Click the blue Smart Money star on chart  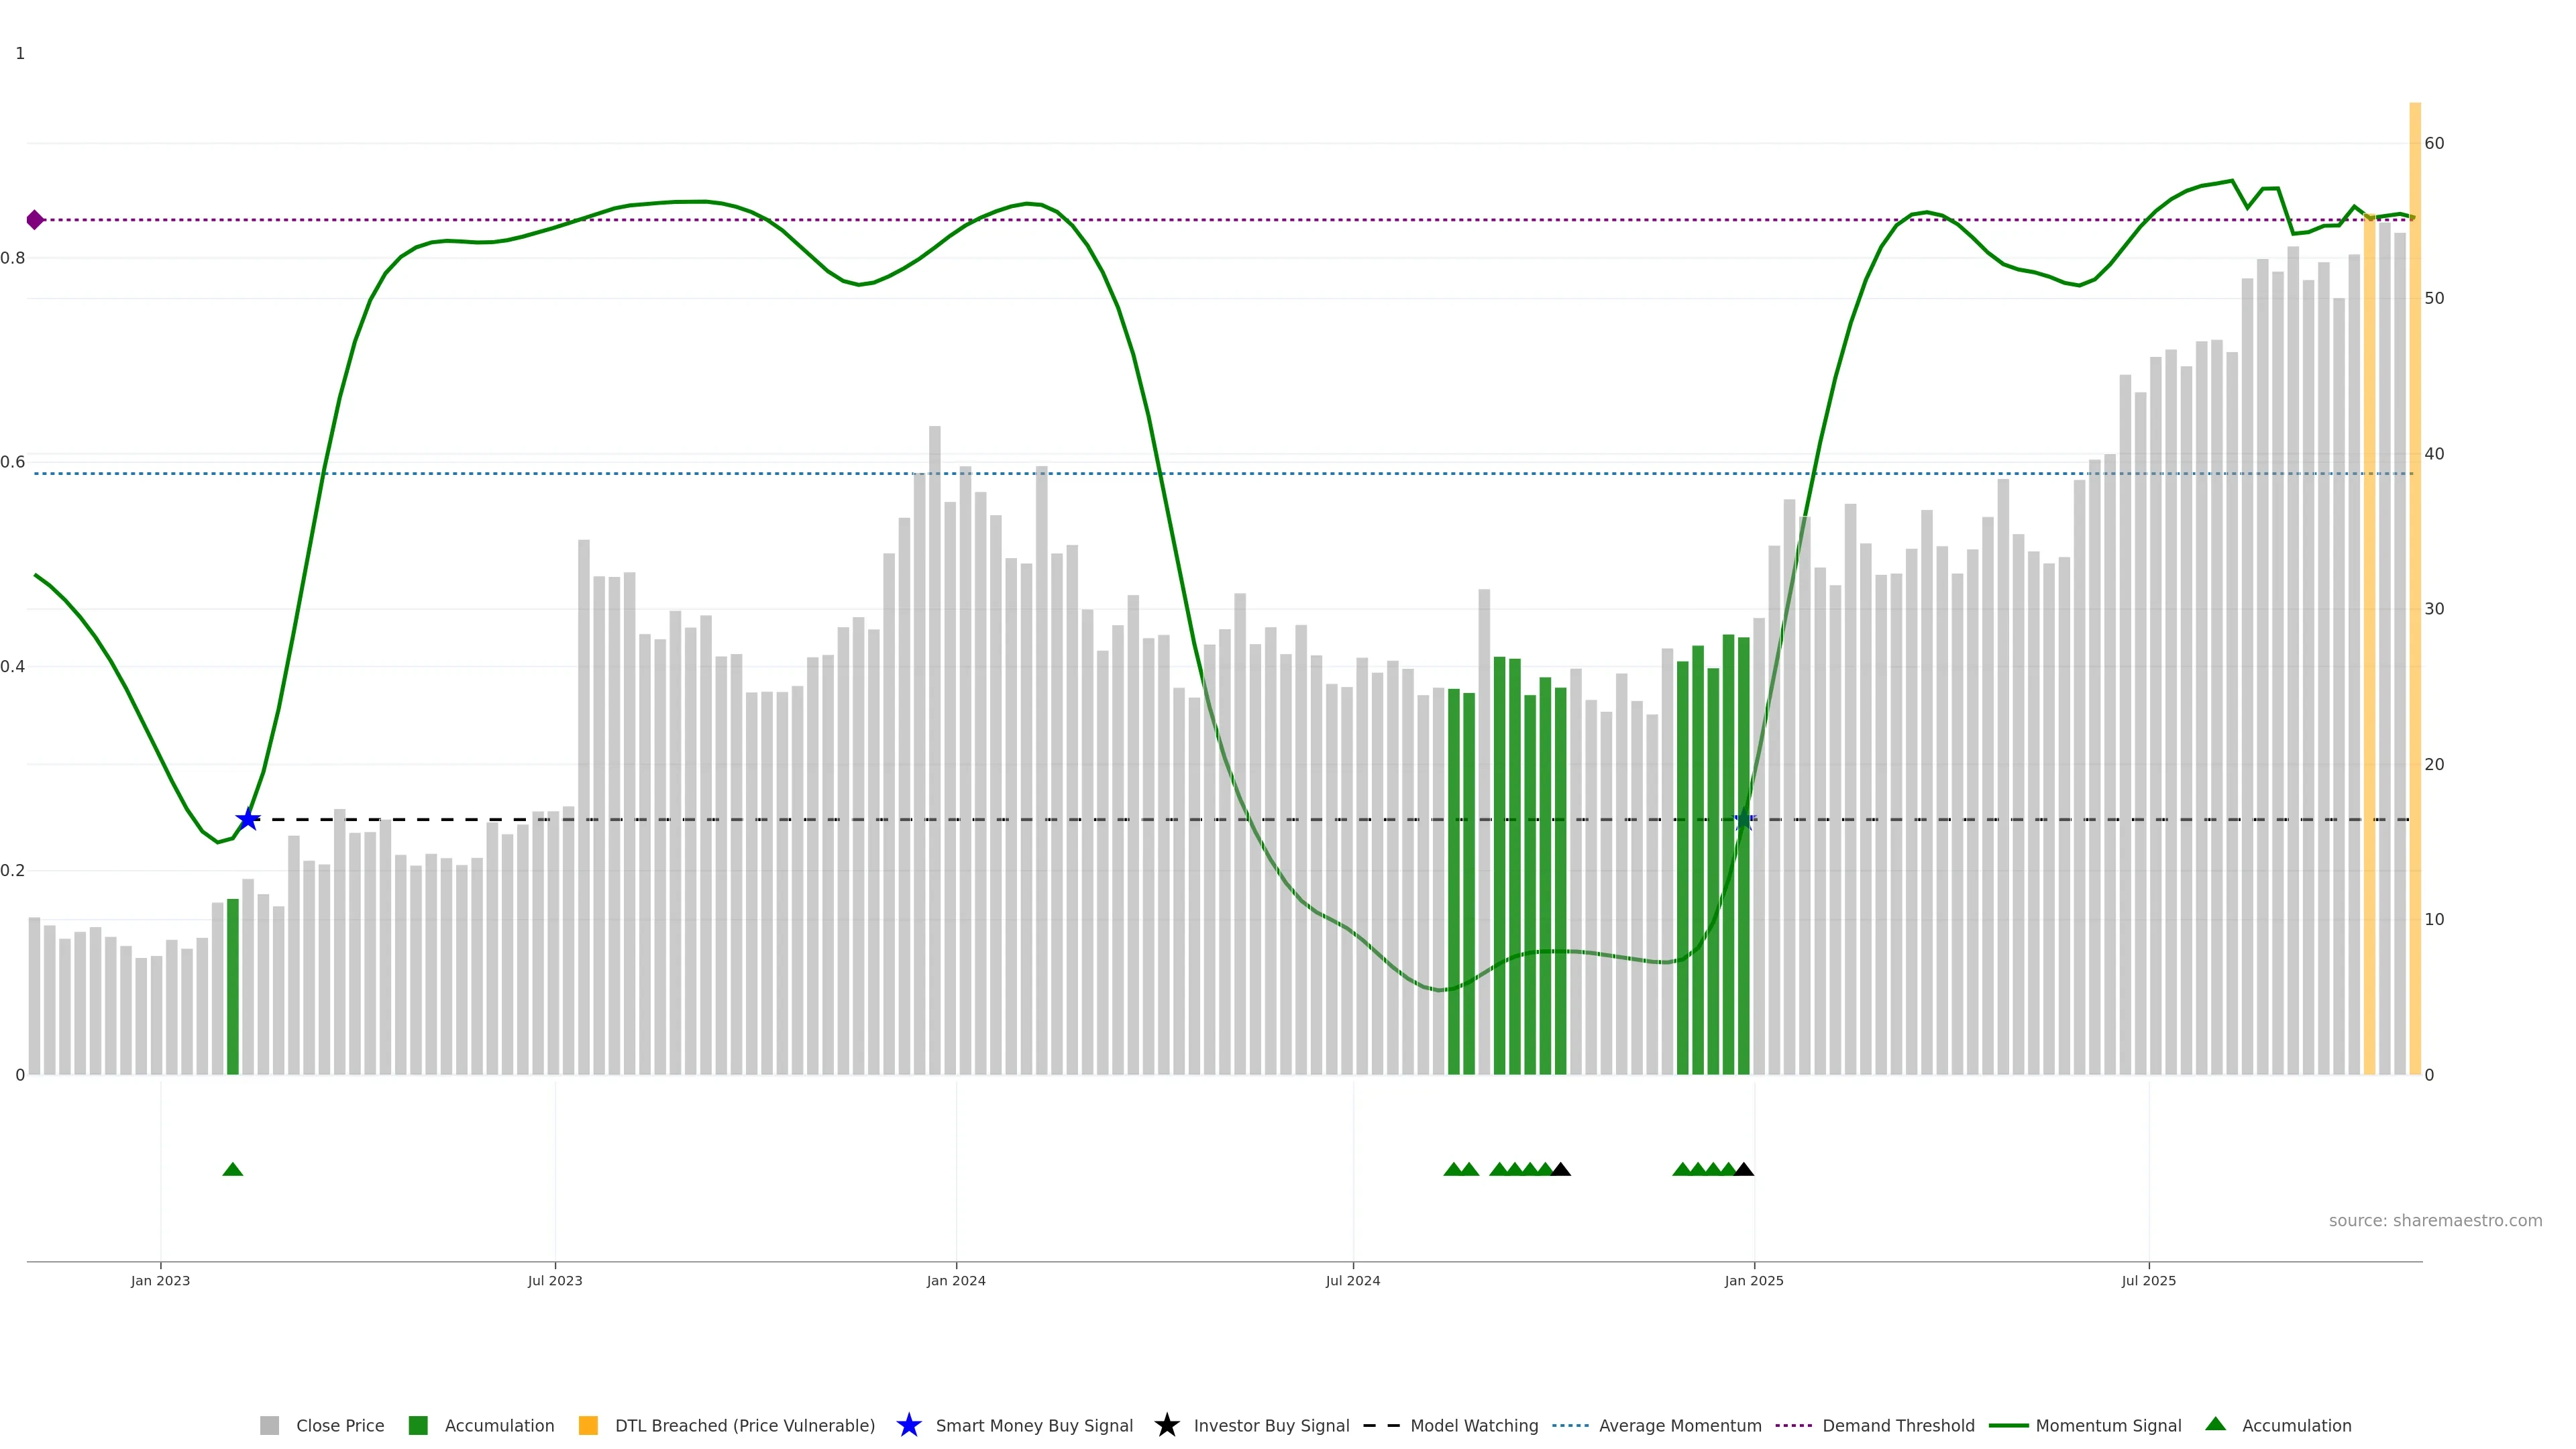pos(248,820)
